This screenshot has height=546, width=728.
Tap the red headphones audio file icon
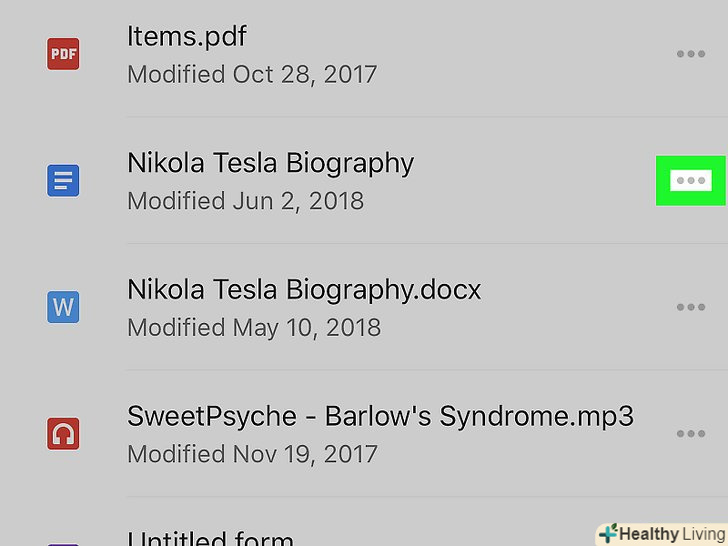[x=63, y=434]
